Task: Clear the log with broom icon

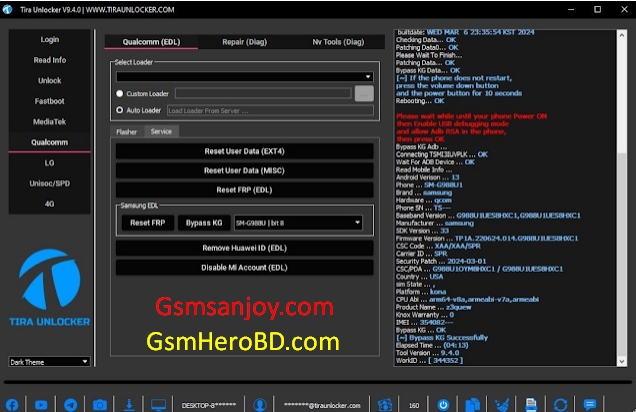Action: [502, 405]
